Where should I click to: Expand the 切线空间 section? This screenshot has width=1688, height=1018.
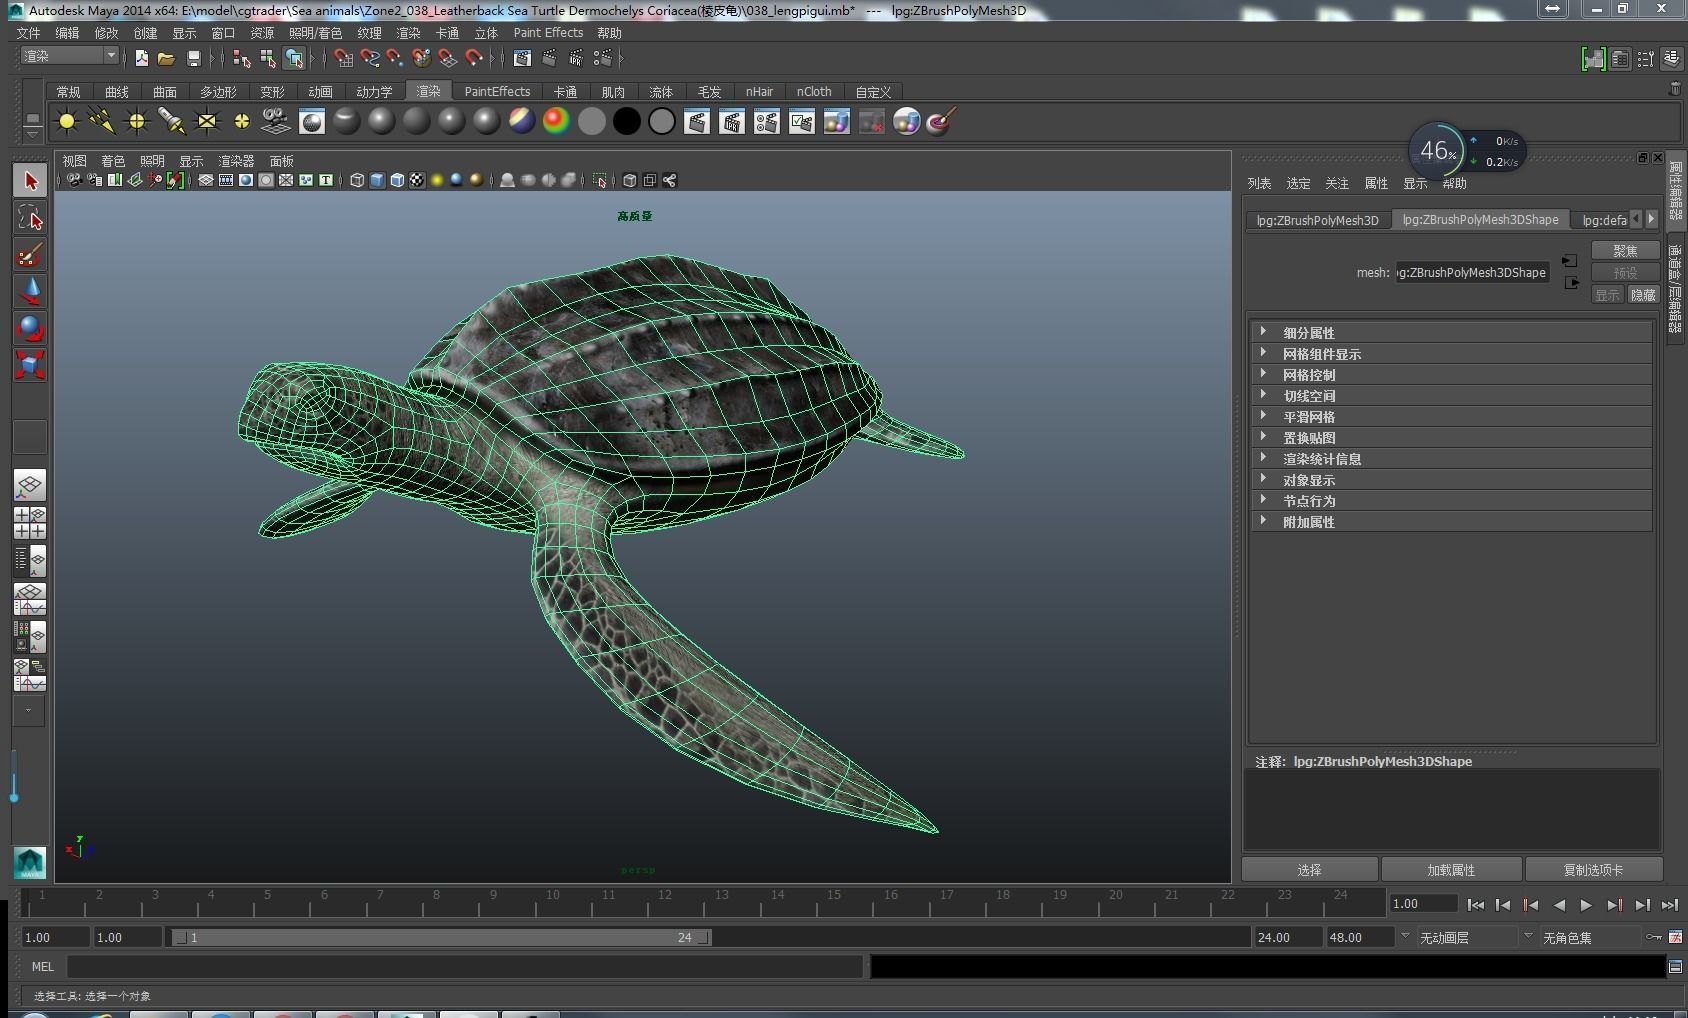[x=1451, y=396]
